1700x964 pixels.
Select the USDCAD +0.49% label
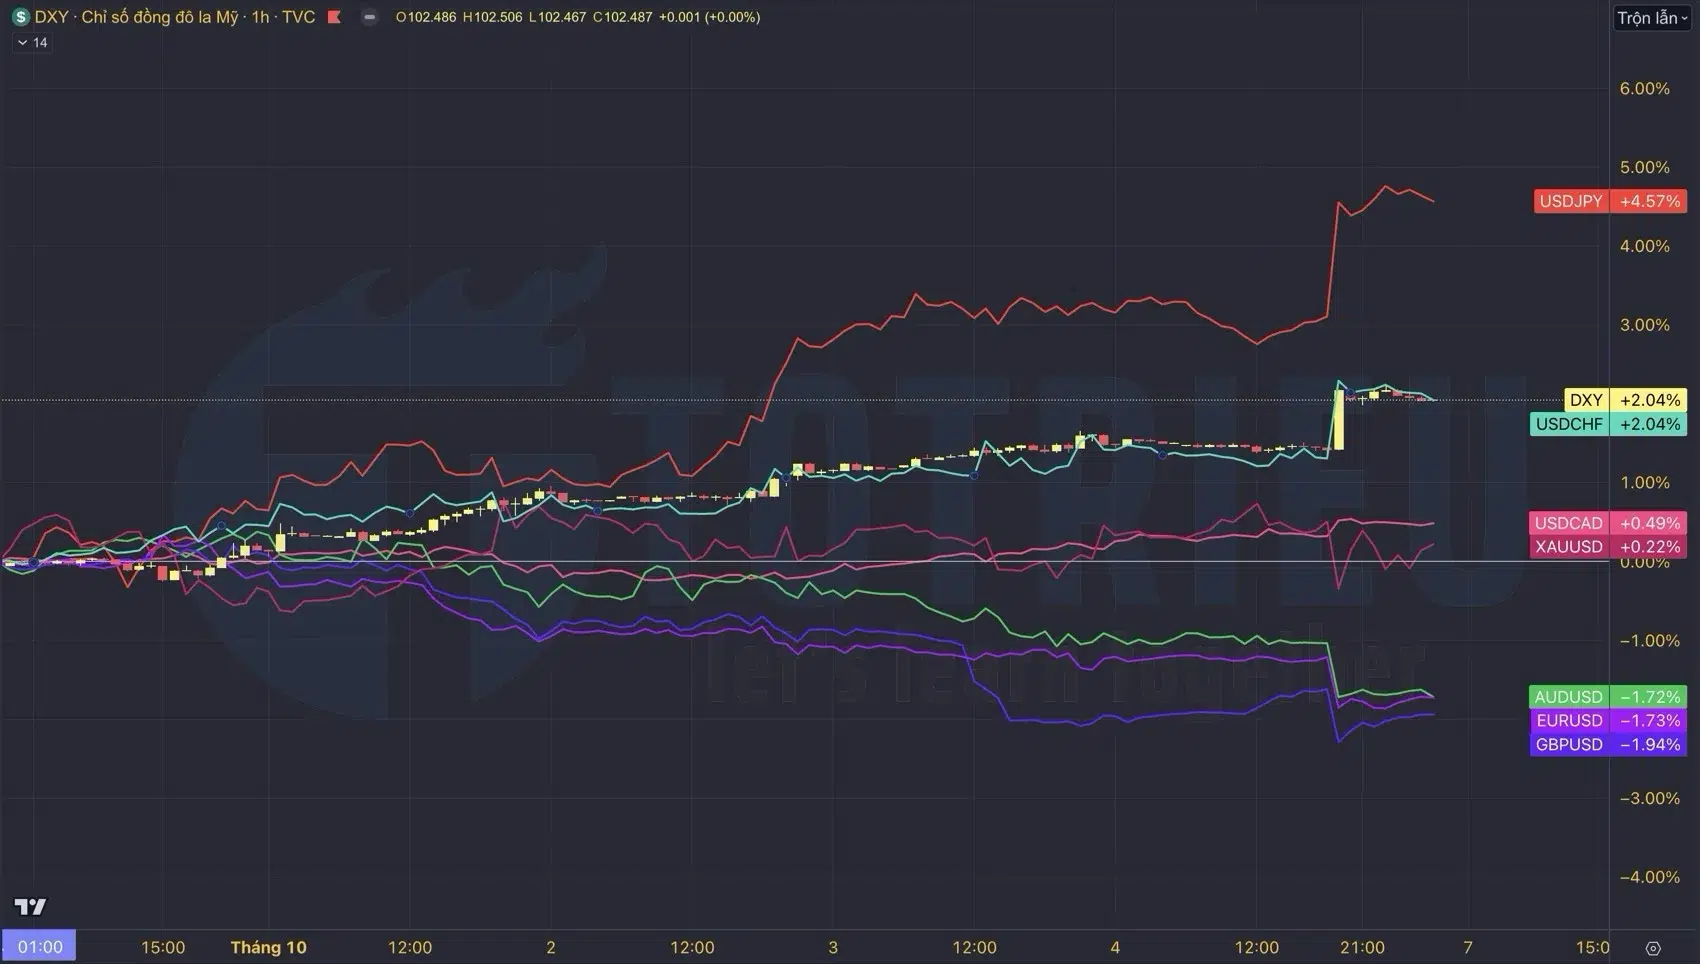click(x=1608, y=523)
